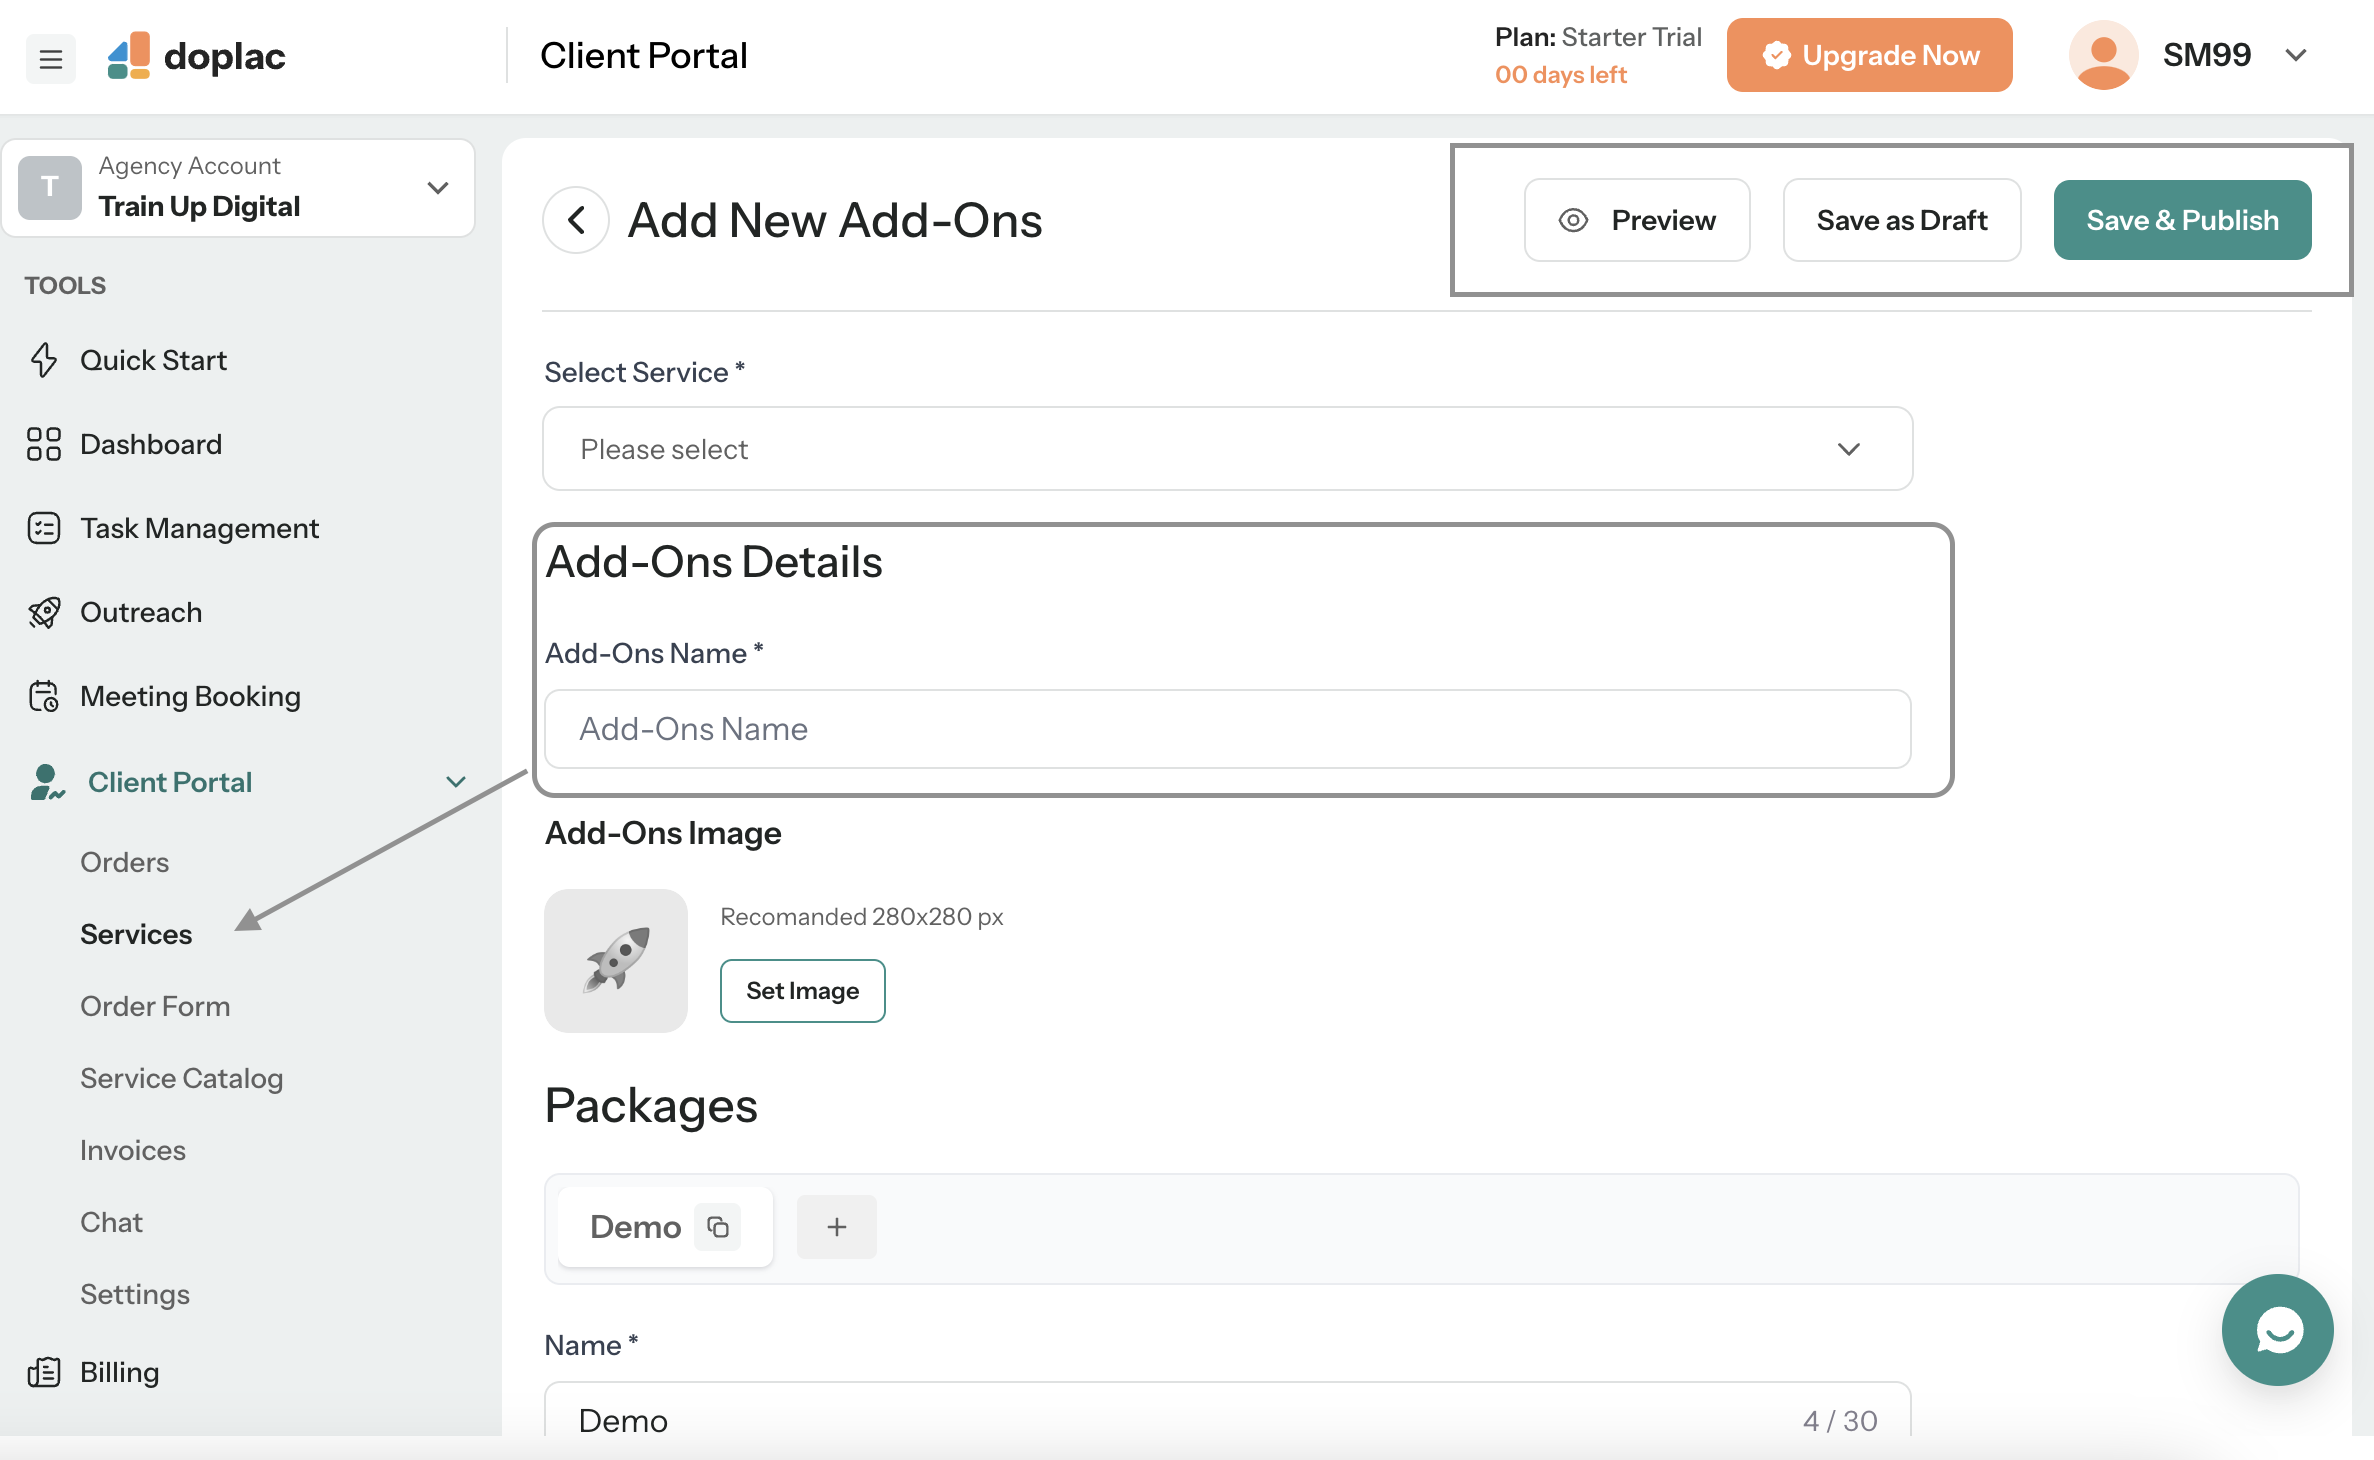Viewport: 2374px width, 1460px height.
Task: Go to Dashboard in sidebar
Action: (x=151, y=444)
